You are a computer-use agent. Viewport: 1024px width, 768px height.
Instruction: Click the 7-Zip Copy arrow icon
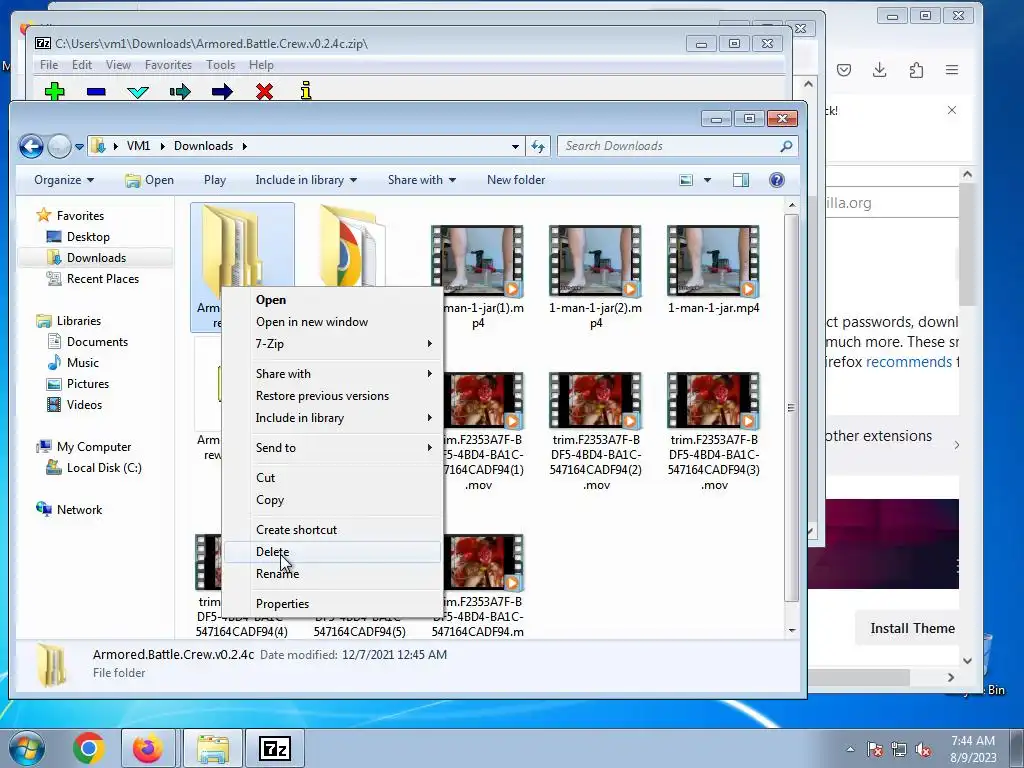180,91
